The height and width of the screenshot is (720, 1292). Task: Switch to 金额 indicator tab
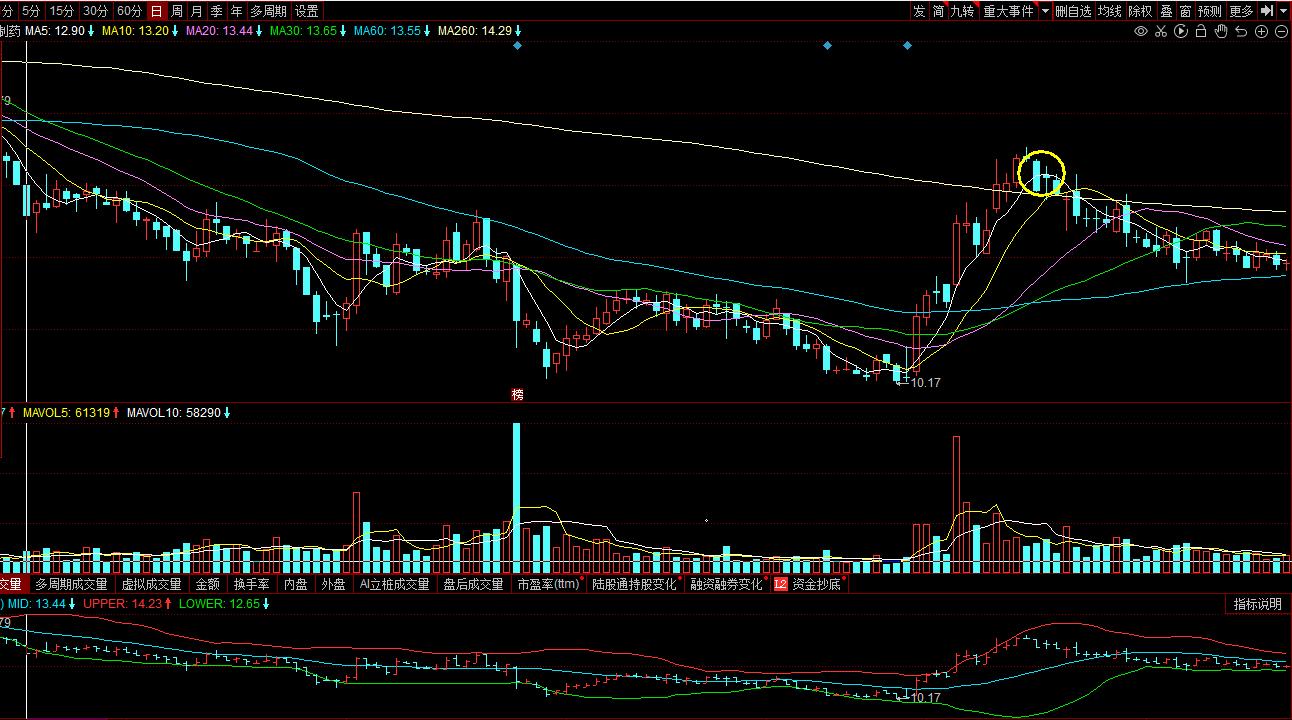(207, 584)
